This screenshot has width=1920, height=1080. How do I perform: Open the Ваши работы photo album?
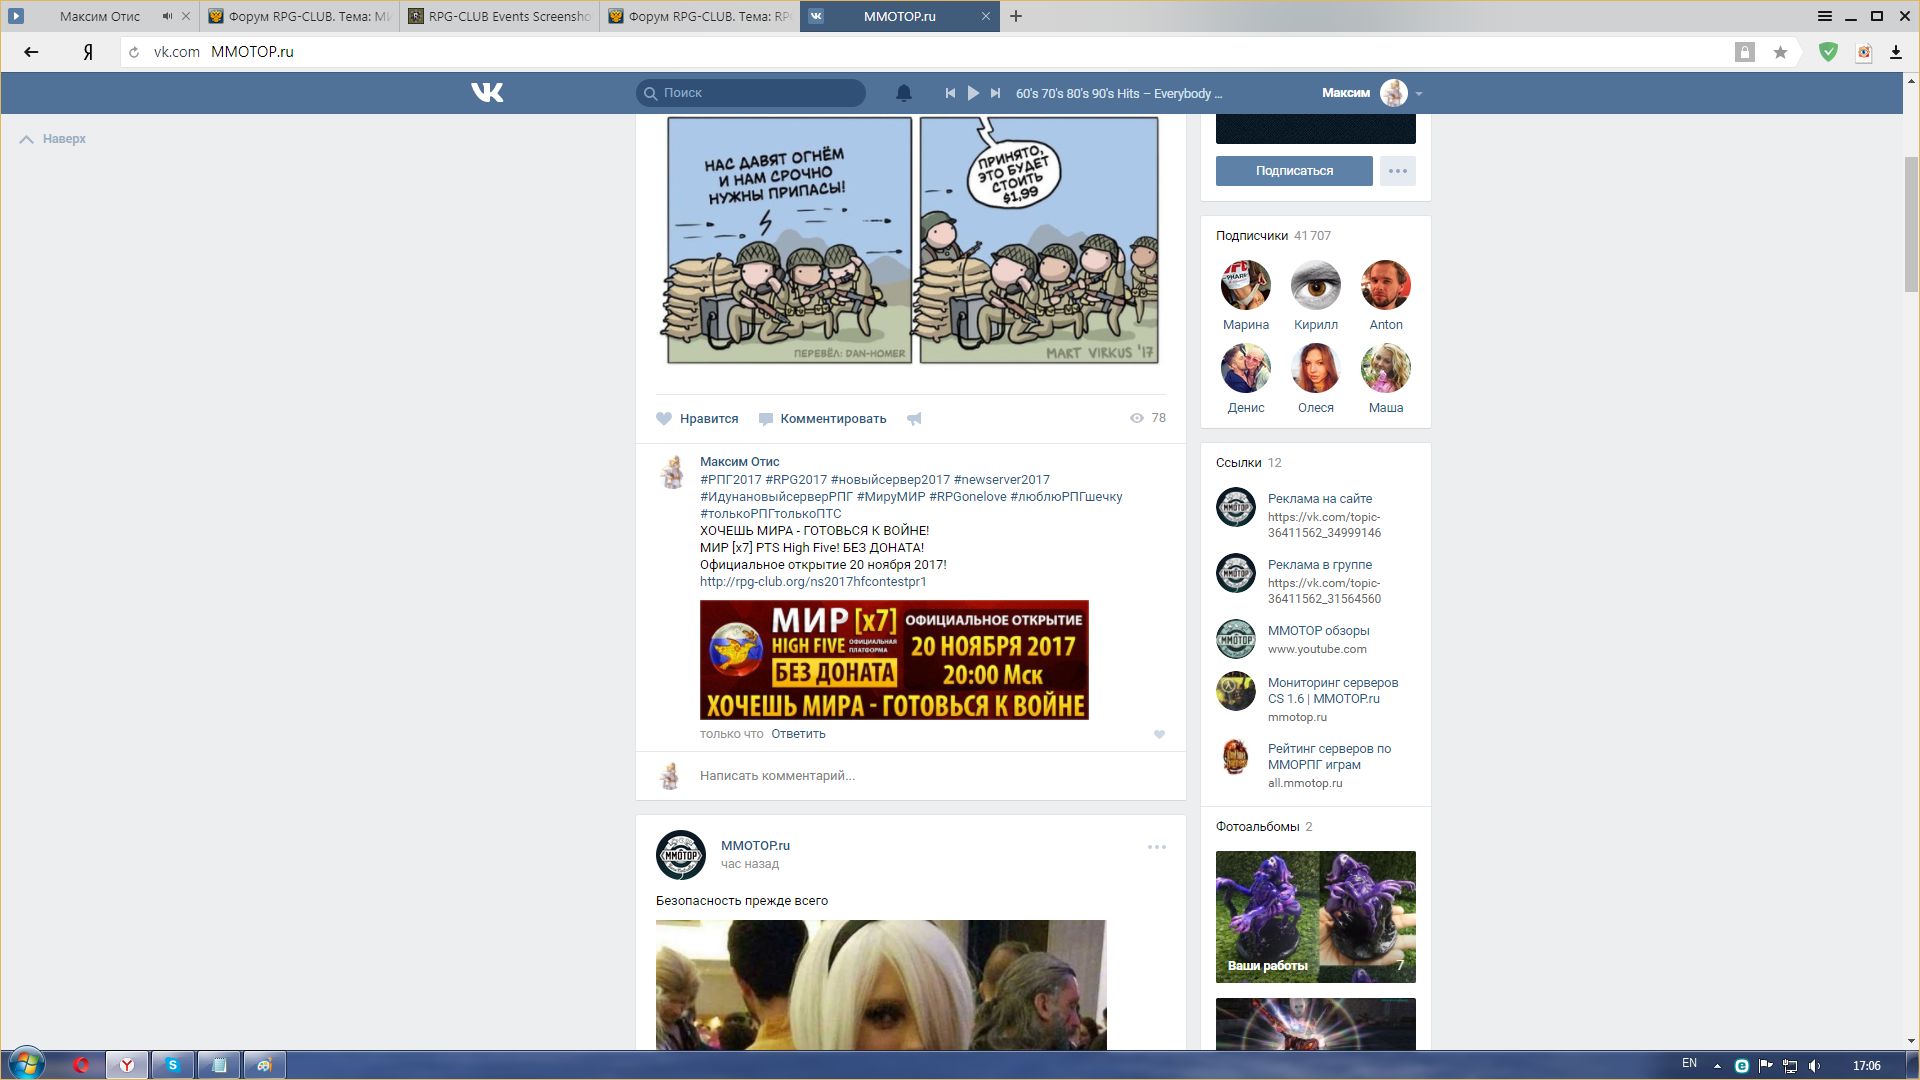1315,917
